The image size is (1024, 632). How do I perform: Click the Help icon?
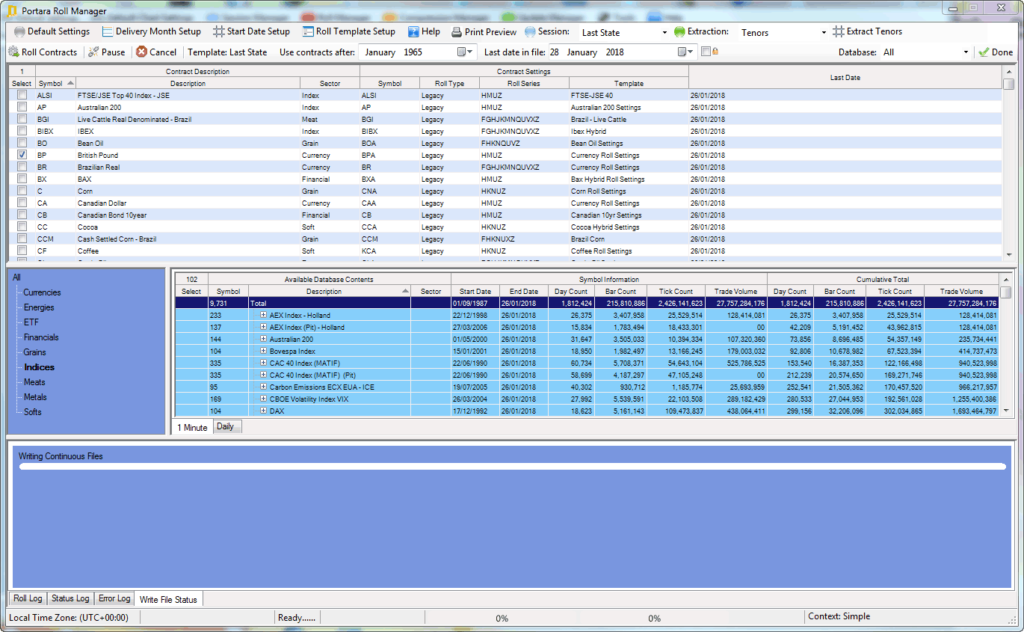point(413,31)
